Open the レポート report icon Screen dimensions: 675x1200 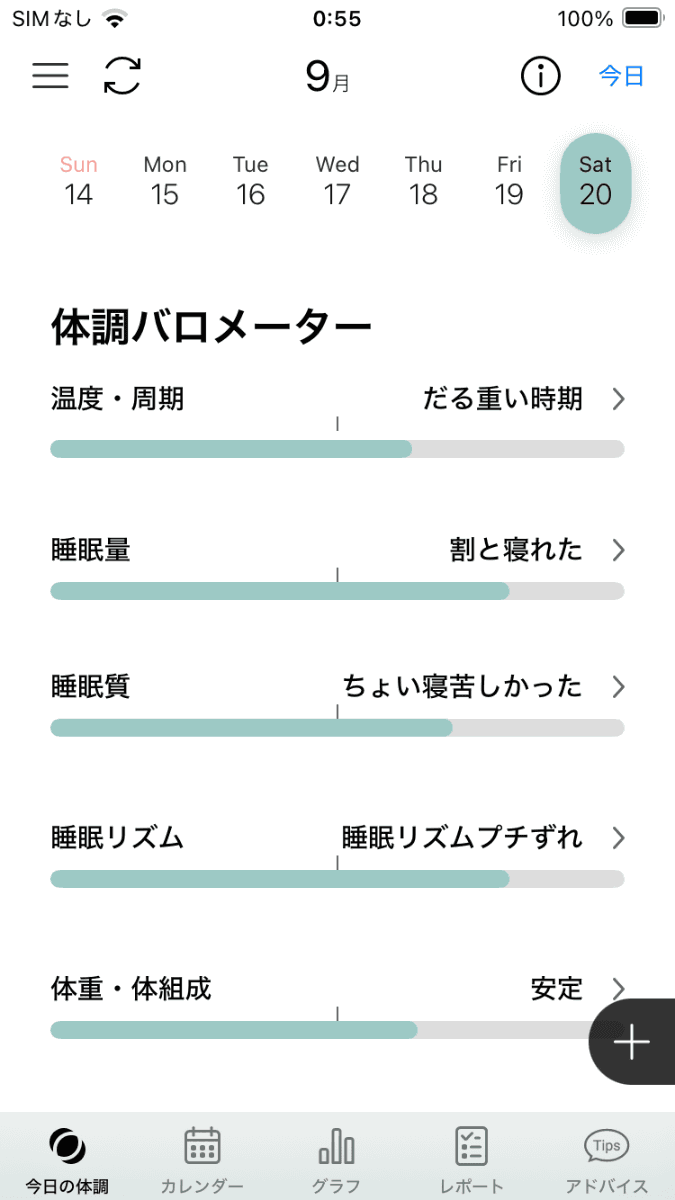click(470, 1146)
